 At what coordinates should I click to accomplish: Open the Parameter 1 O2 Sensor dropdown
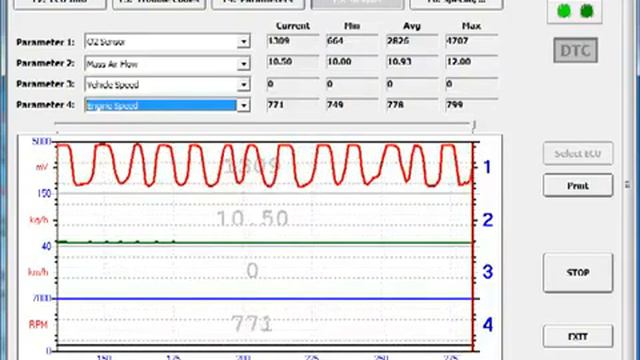coord(243,42)
